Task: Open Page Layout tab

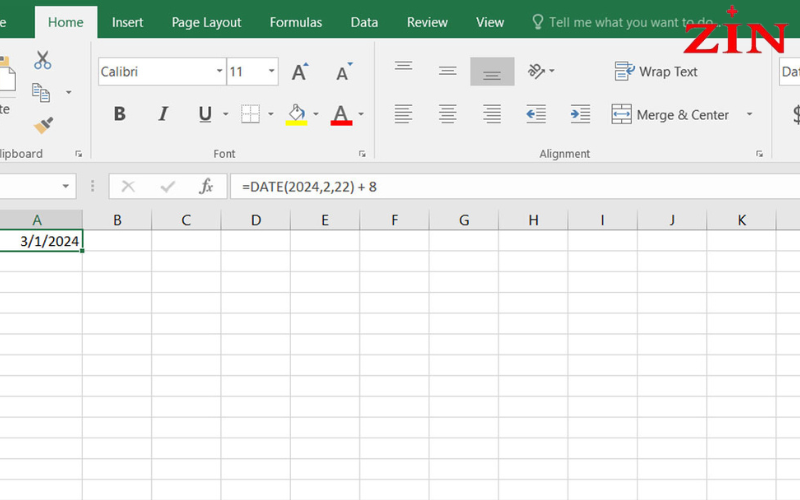Action: pyautogui.click(x=206, y=22)
